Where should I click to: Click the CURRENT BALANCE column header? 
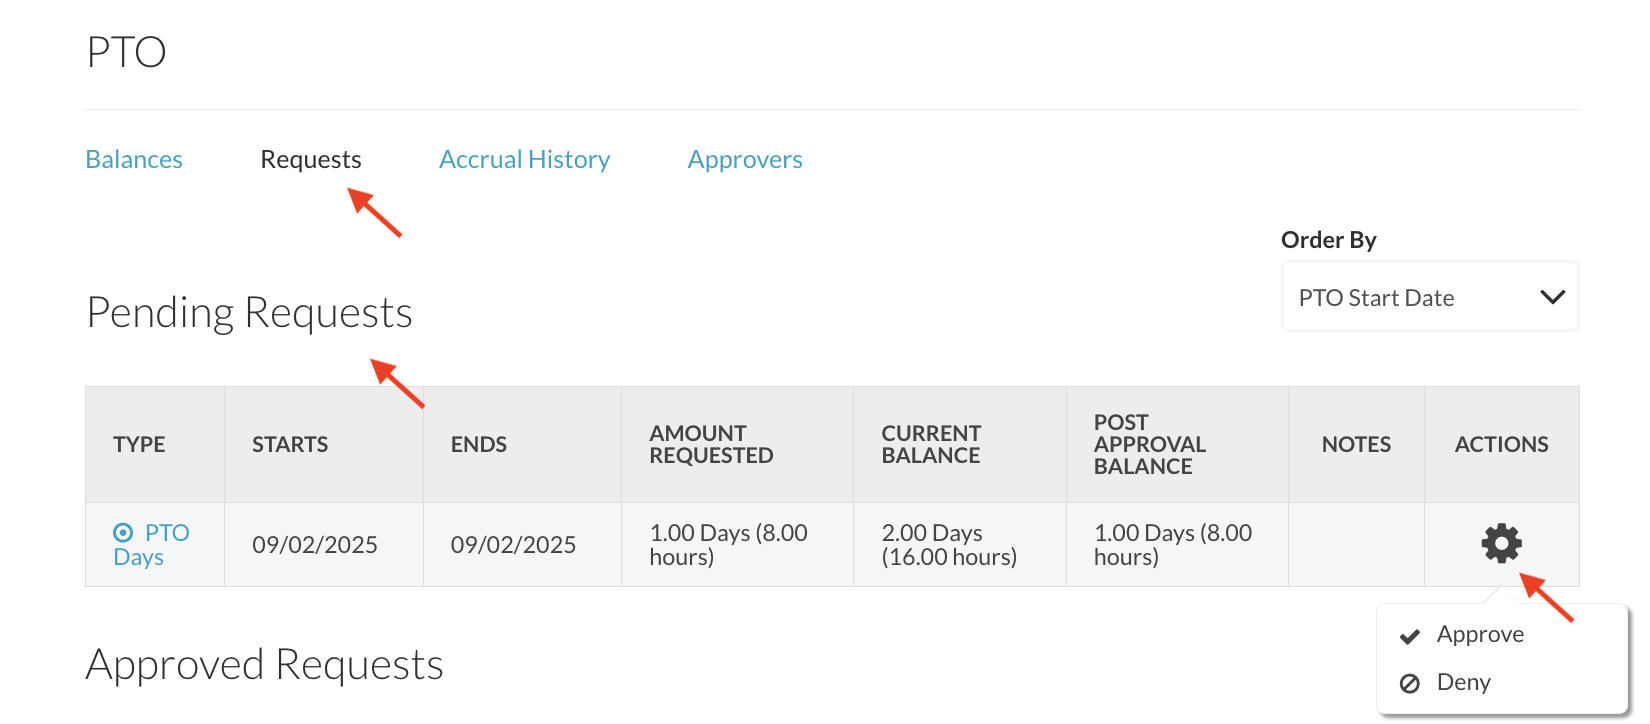coord(931,445)
